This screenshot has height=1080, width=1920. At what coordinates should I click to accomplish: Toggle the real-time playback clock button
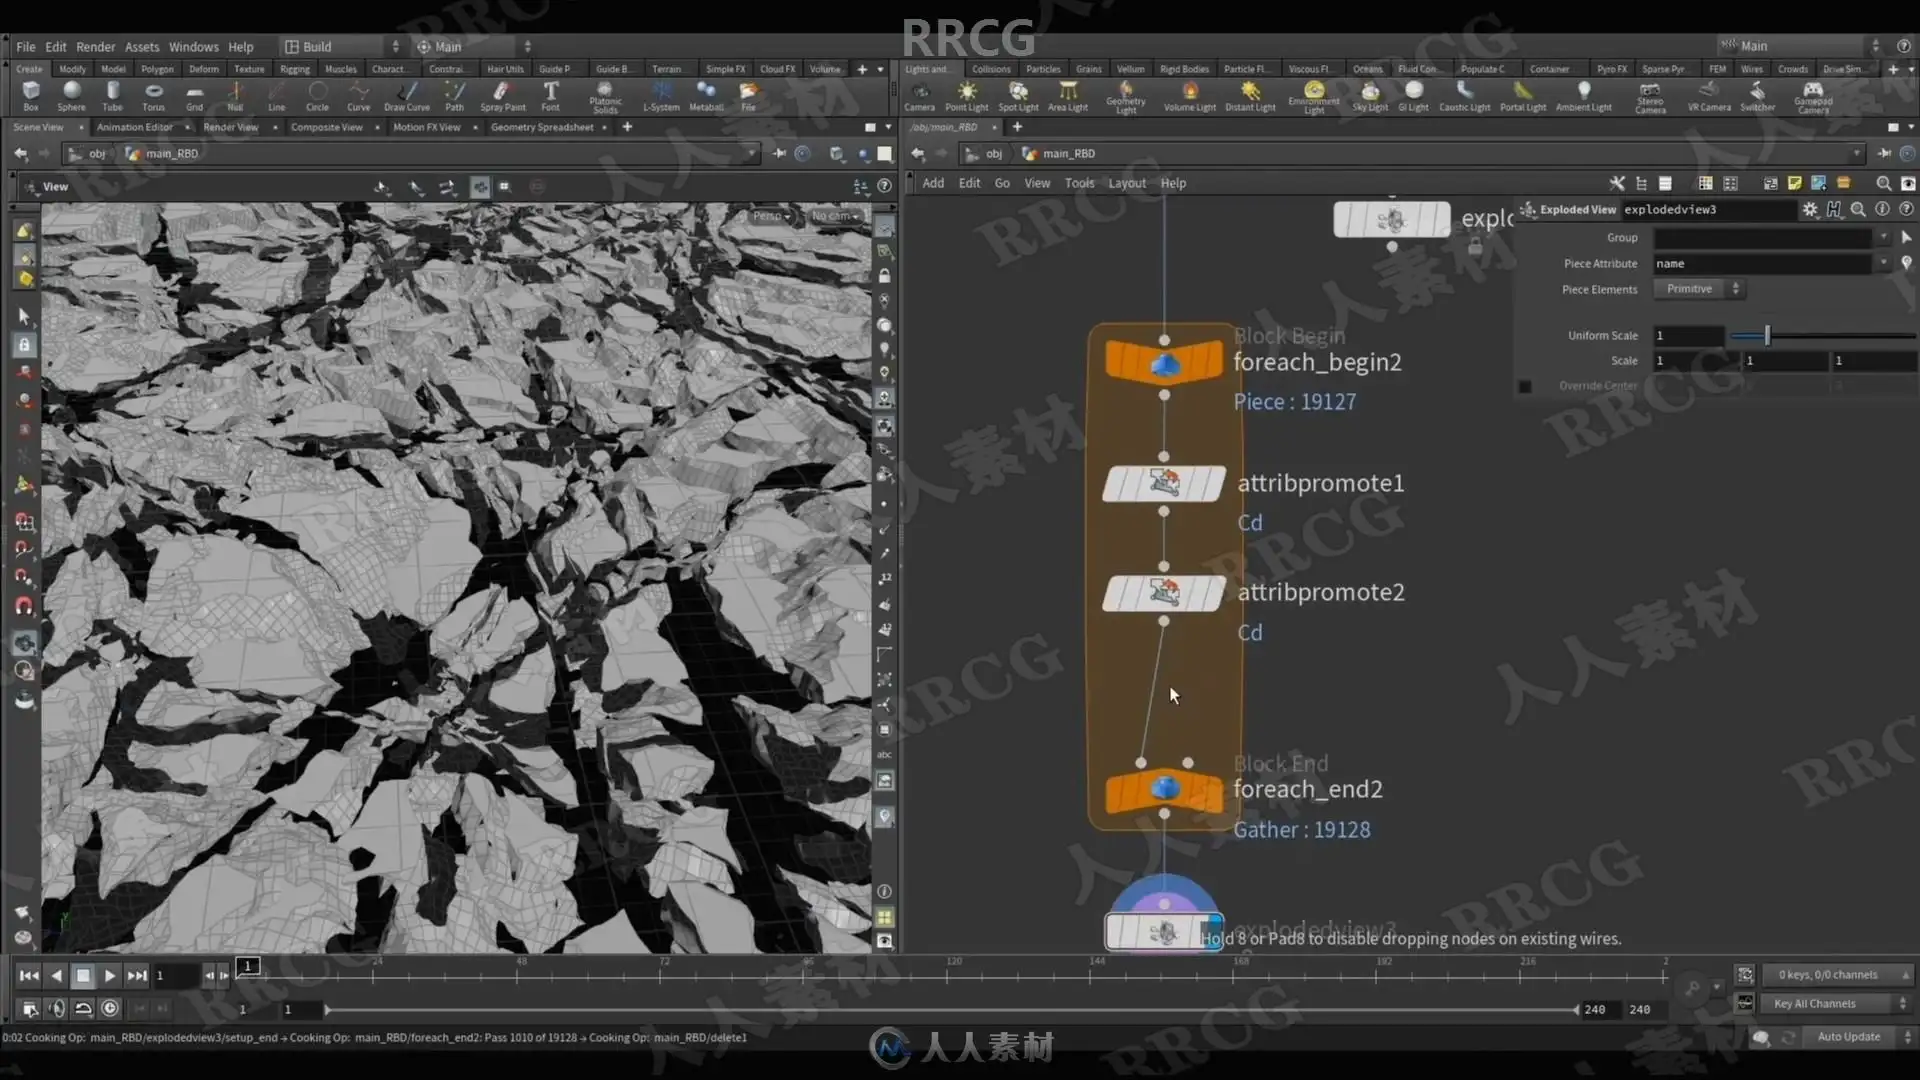110,1009
